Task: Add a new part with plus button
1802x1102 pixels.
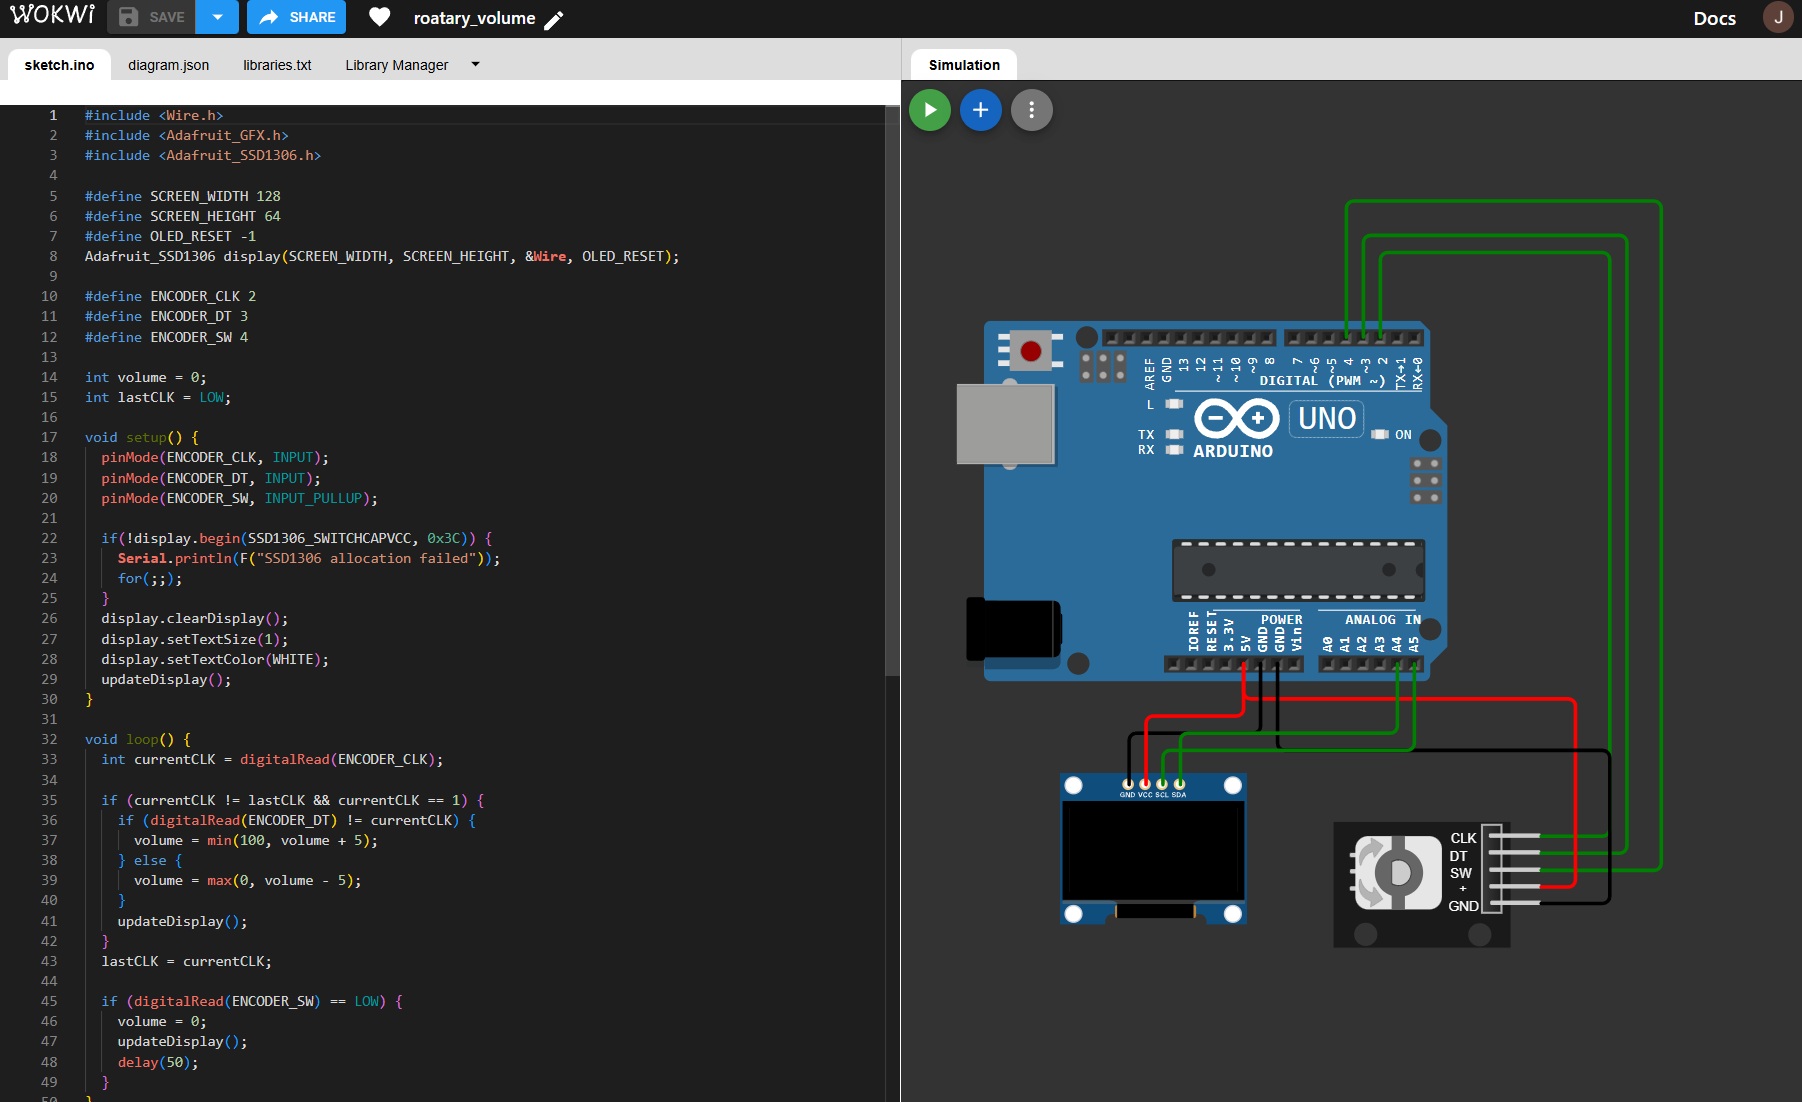Action: tap(981, 110)
